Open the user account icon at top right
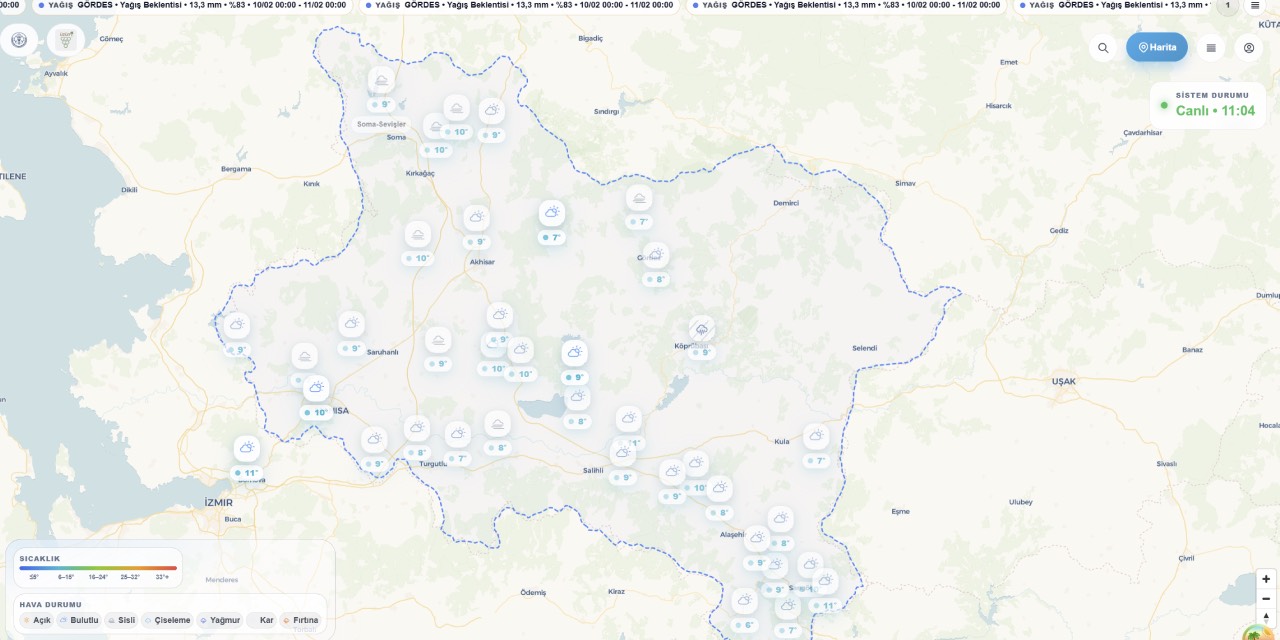This screenshot has height=640, width=1280. [1248, 47]
